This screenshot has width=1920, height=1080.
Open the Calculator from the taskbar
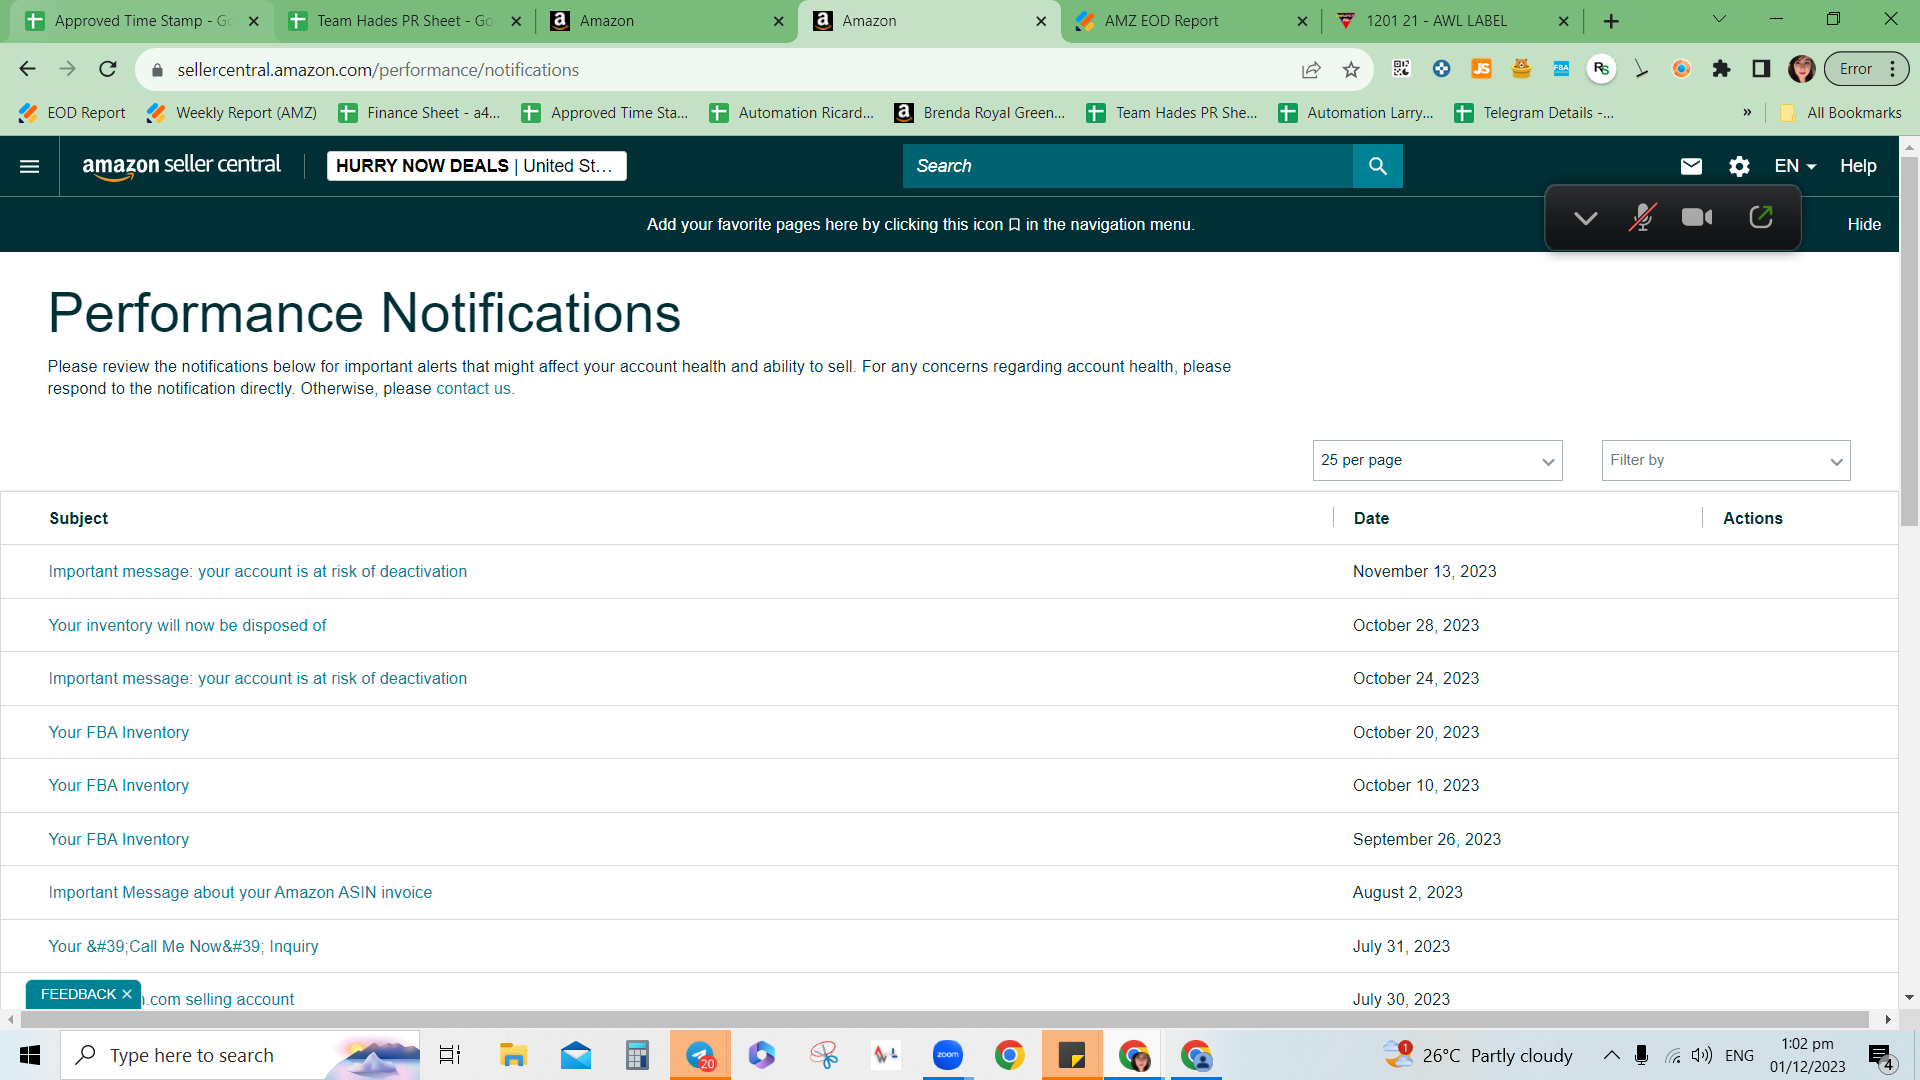pos(637,1055)
